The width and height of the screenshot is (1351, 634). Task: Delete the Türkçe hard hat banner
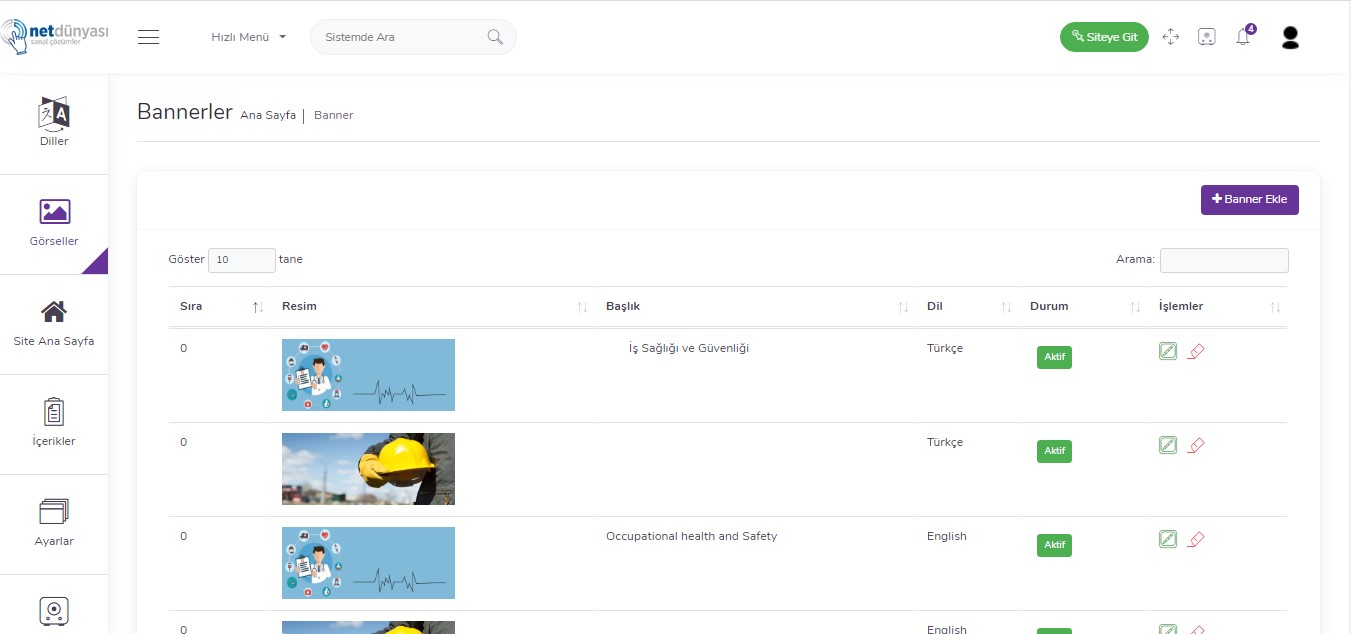[1196, 445]
